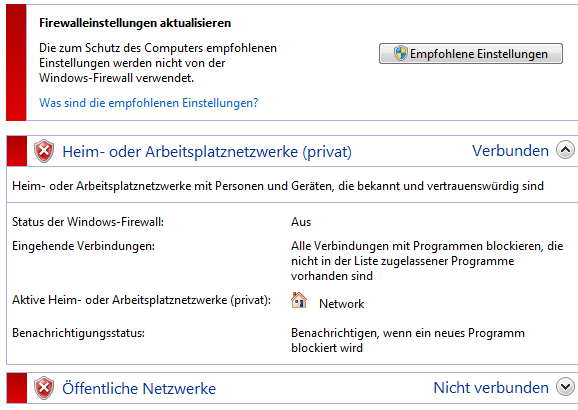578x410 pixels.
Task: Click red shield icon beside Heim- oder Arbeitsplatznetzwerke
Action: 44,151
